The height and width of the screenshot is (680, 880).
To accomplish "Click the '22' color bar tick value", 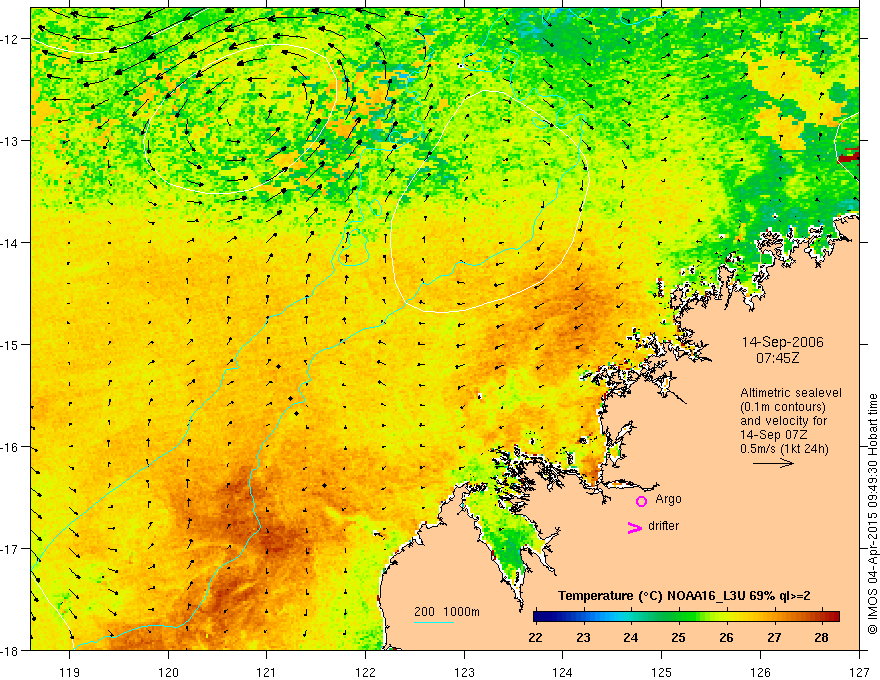I will coord(535,637).
